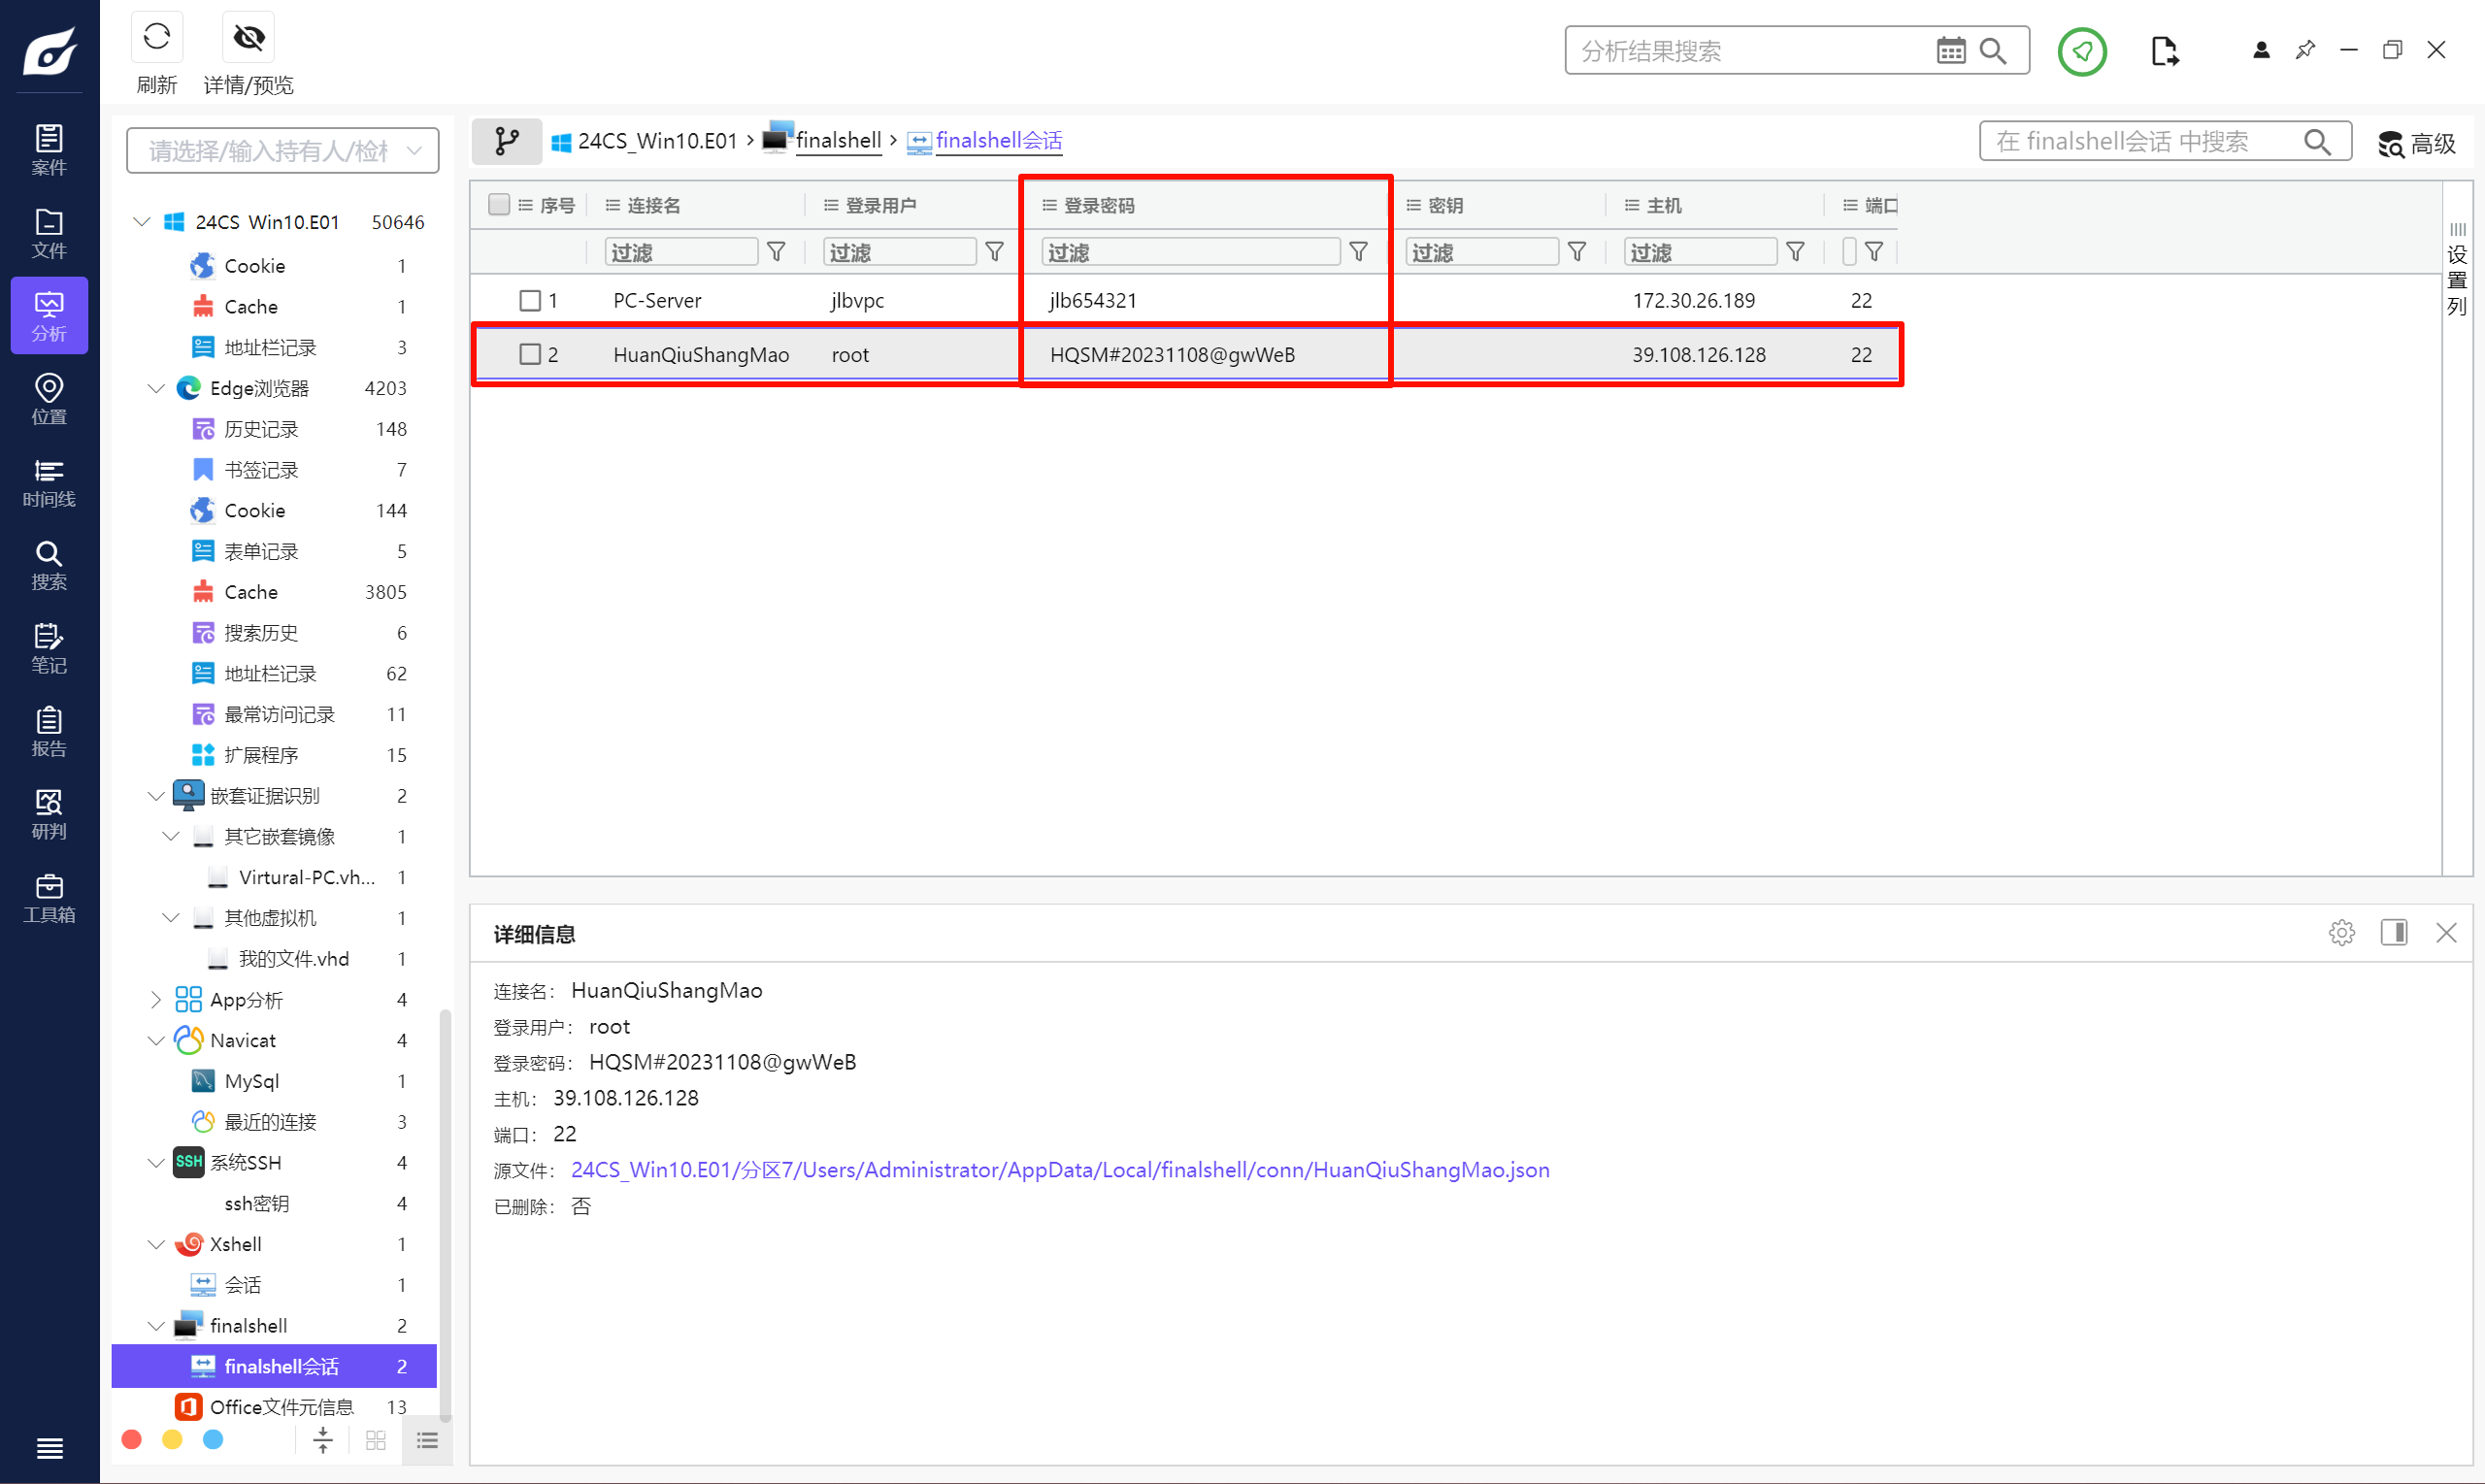Open the 时间线 sidebar section

49,482
